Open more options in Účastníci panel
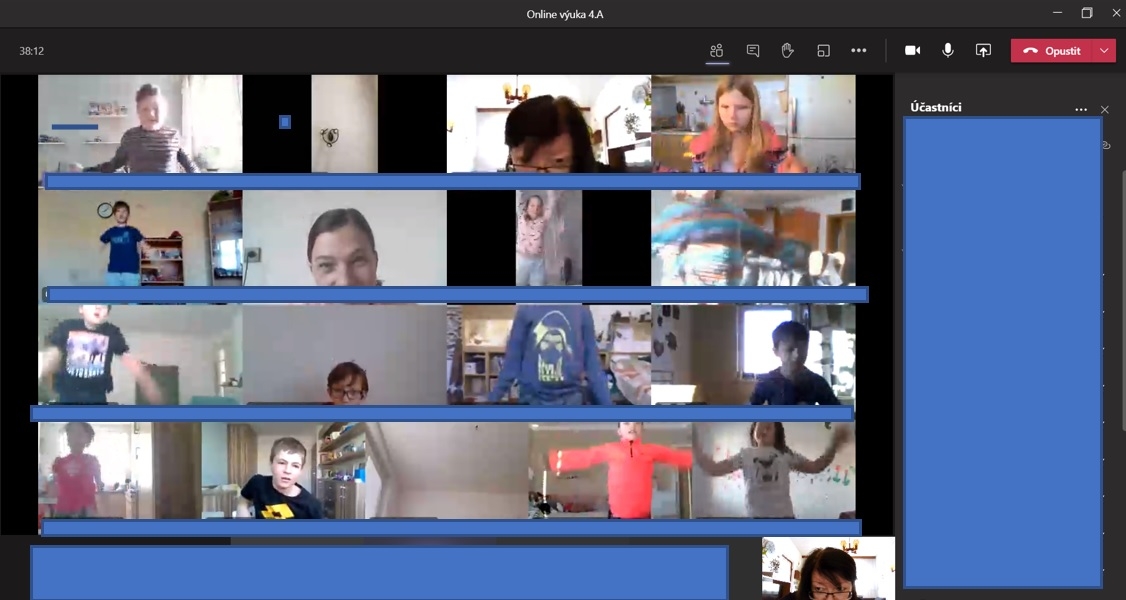Screen dimensions: 1126x600 coord(1081,110)
